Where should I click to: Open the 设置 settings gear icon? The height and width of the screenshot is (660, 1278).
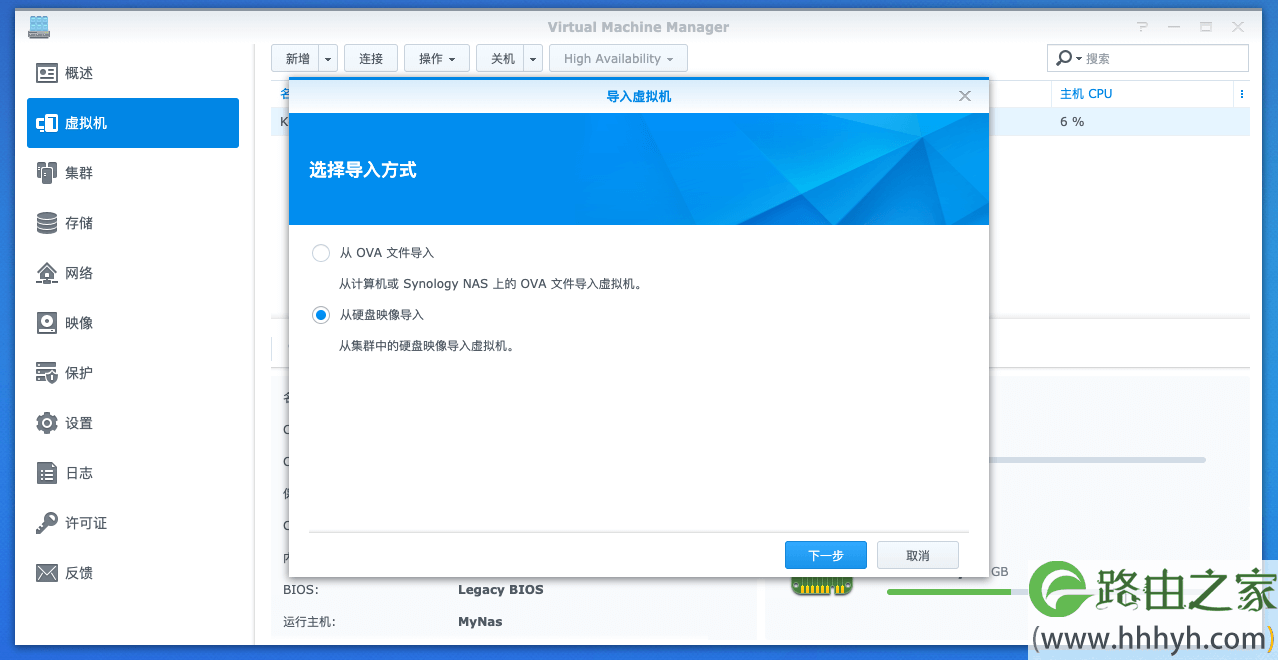47,423
